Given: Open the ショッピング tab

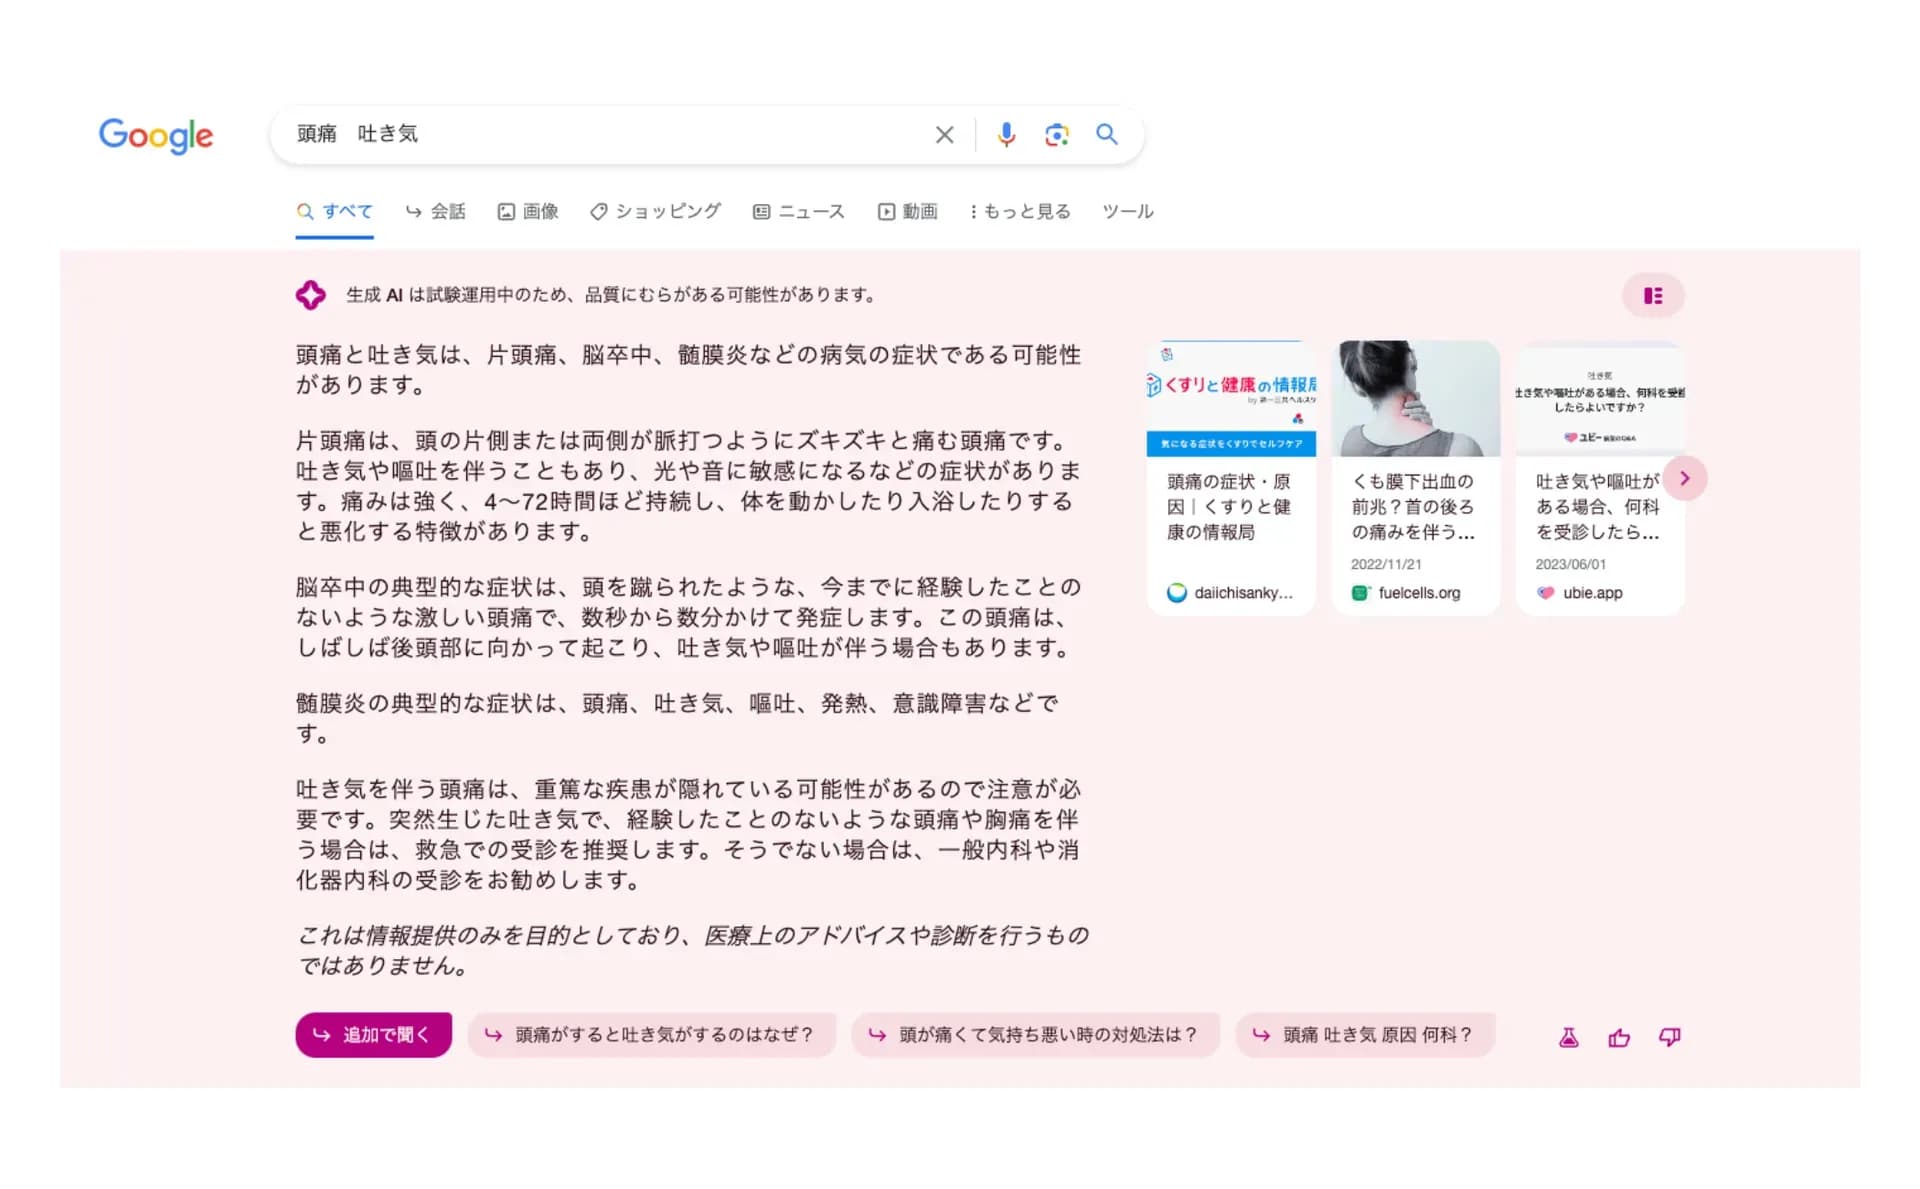Looking at the screenshot, I should coord(655,211).
